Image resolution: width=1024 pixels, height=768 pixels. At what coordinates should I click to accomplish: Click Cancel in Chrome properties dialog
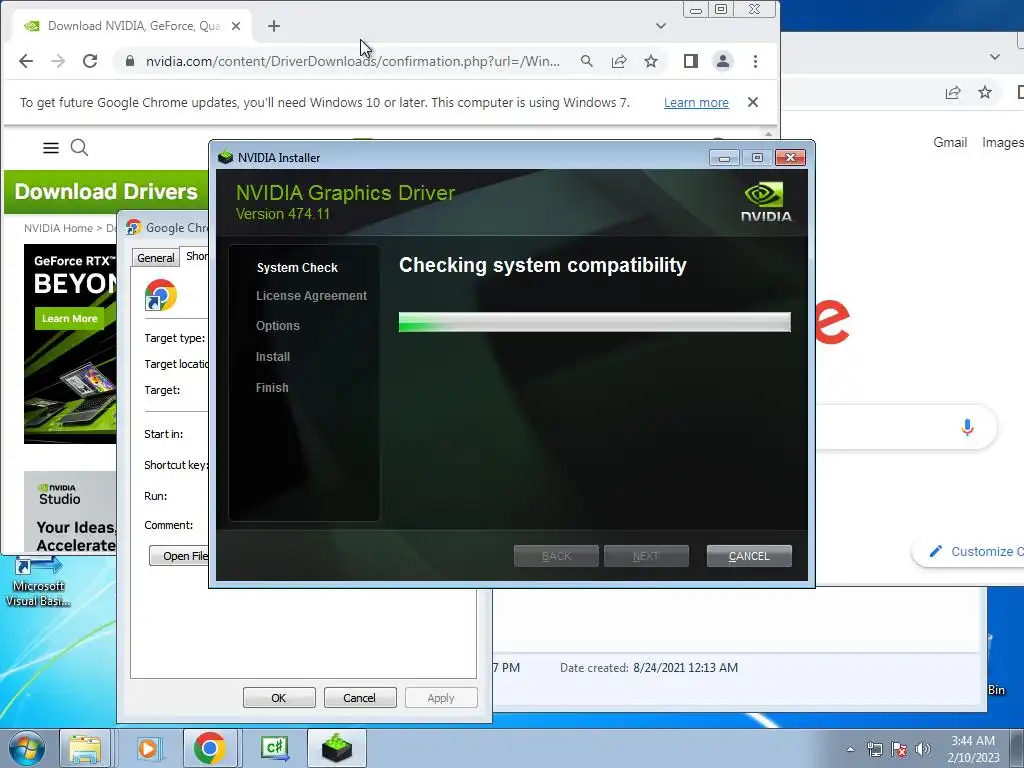point(359,697)
